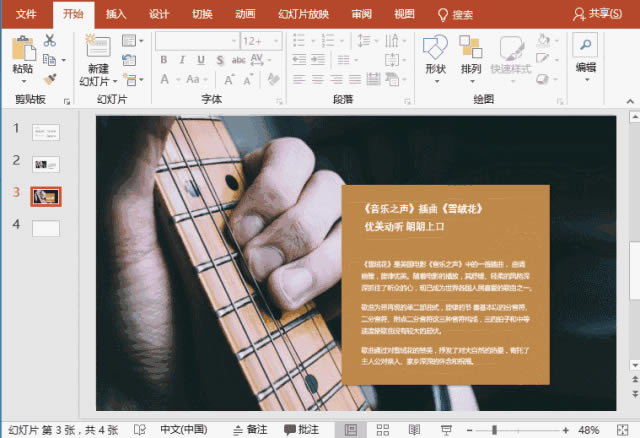Click the Arrange (排列) icon
640x438 pixels.
[x=471, y=47]
